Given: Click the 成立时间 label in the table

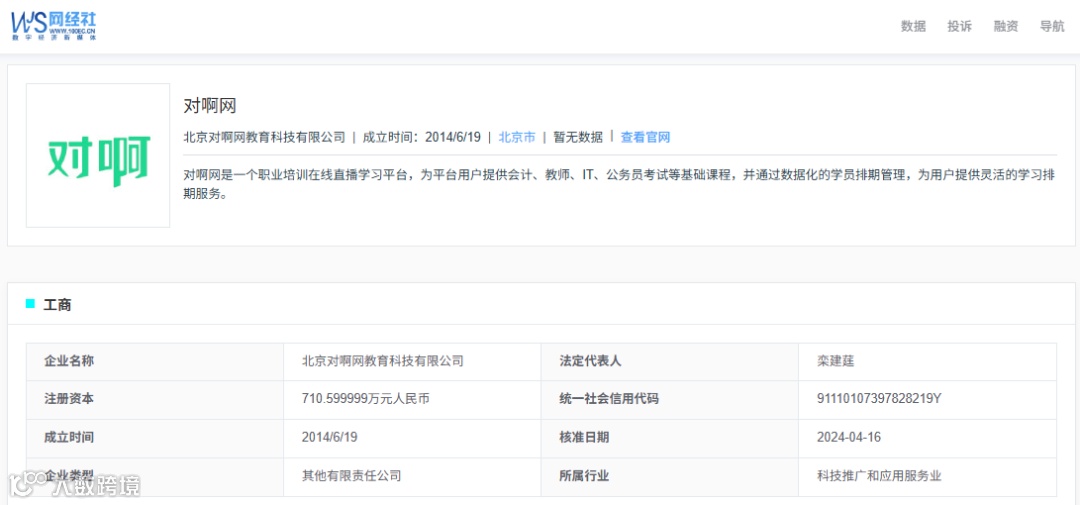Looking at the screenshot, I should pos(69,437).
